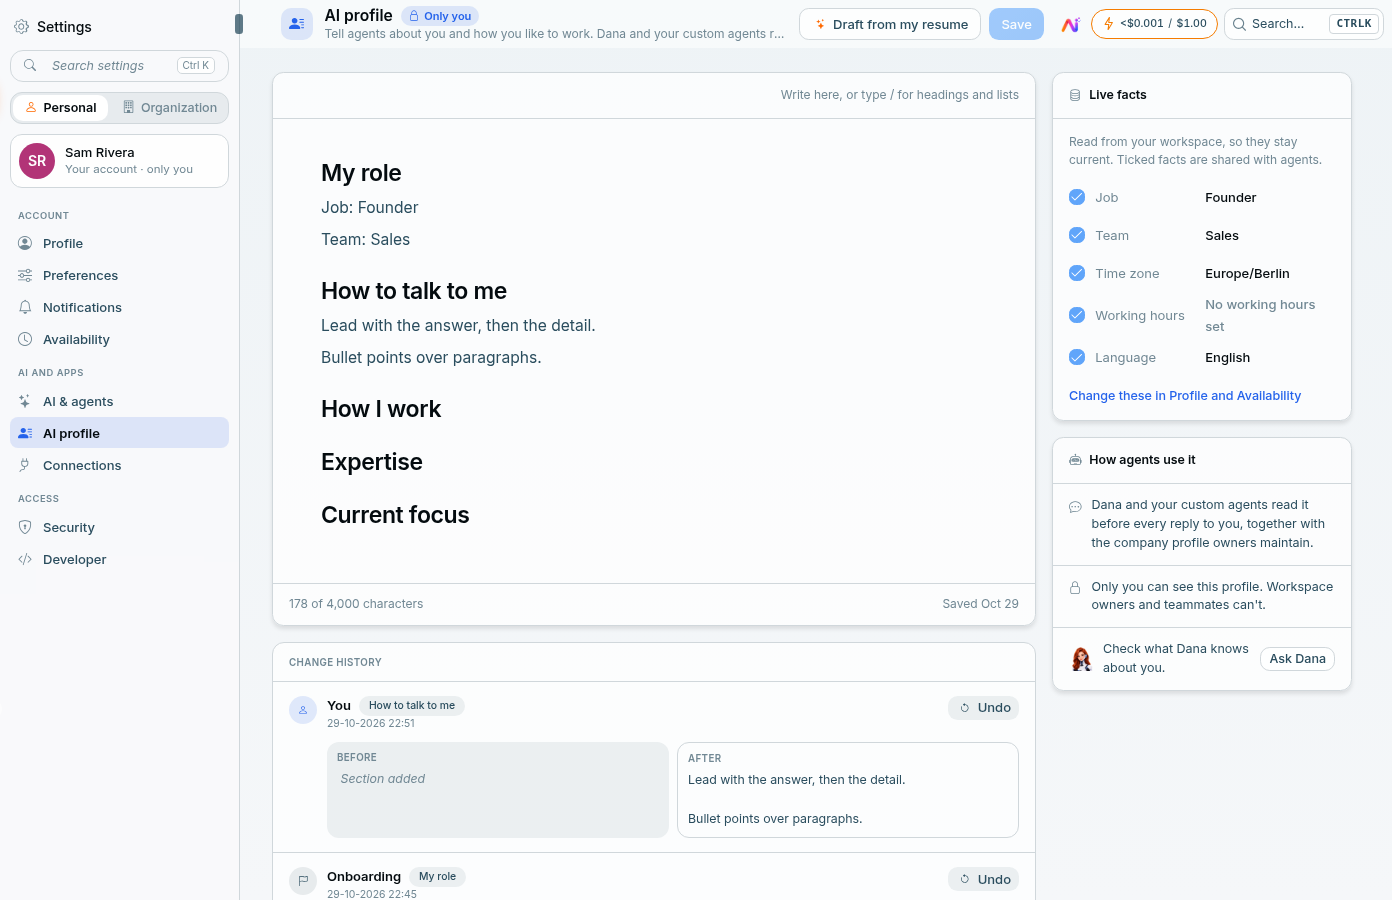Toggle the Job fact checkbox
The height and width of the screenshot is (900, 1392).
coord(1077,197)
